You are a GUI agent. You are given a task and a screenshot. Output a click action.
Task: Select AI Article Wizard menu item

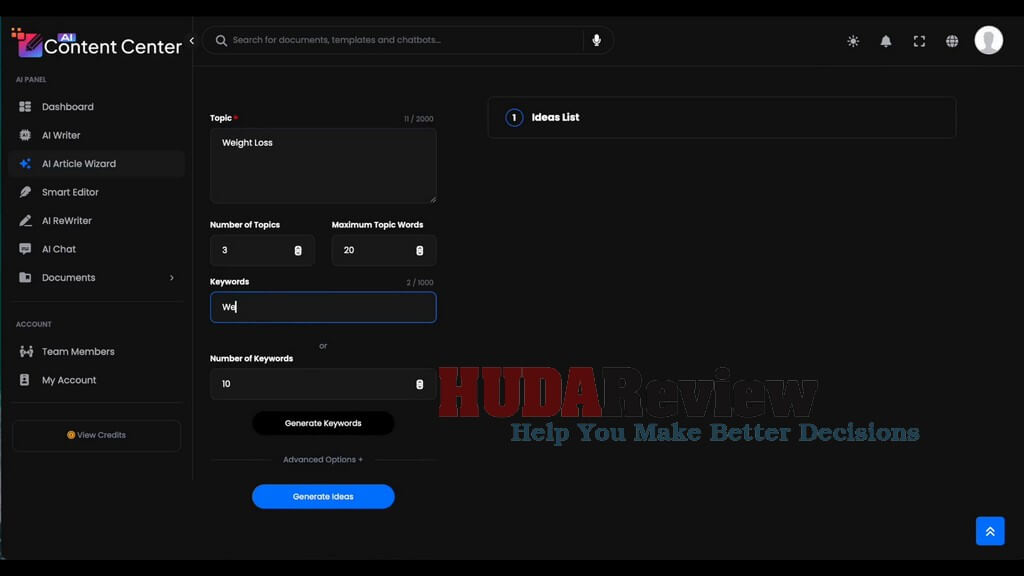point(96,163)
